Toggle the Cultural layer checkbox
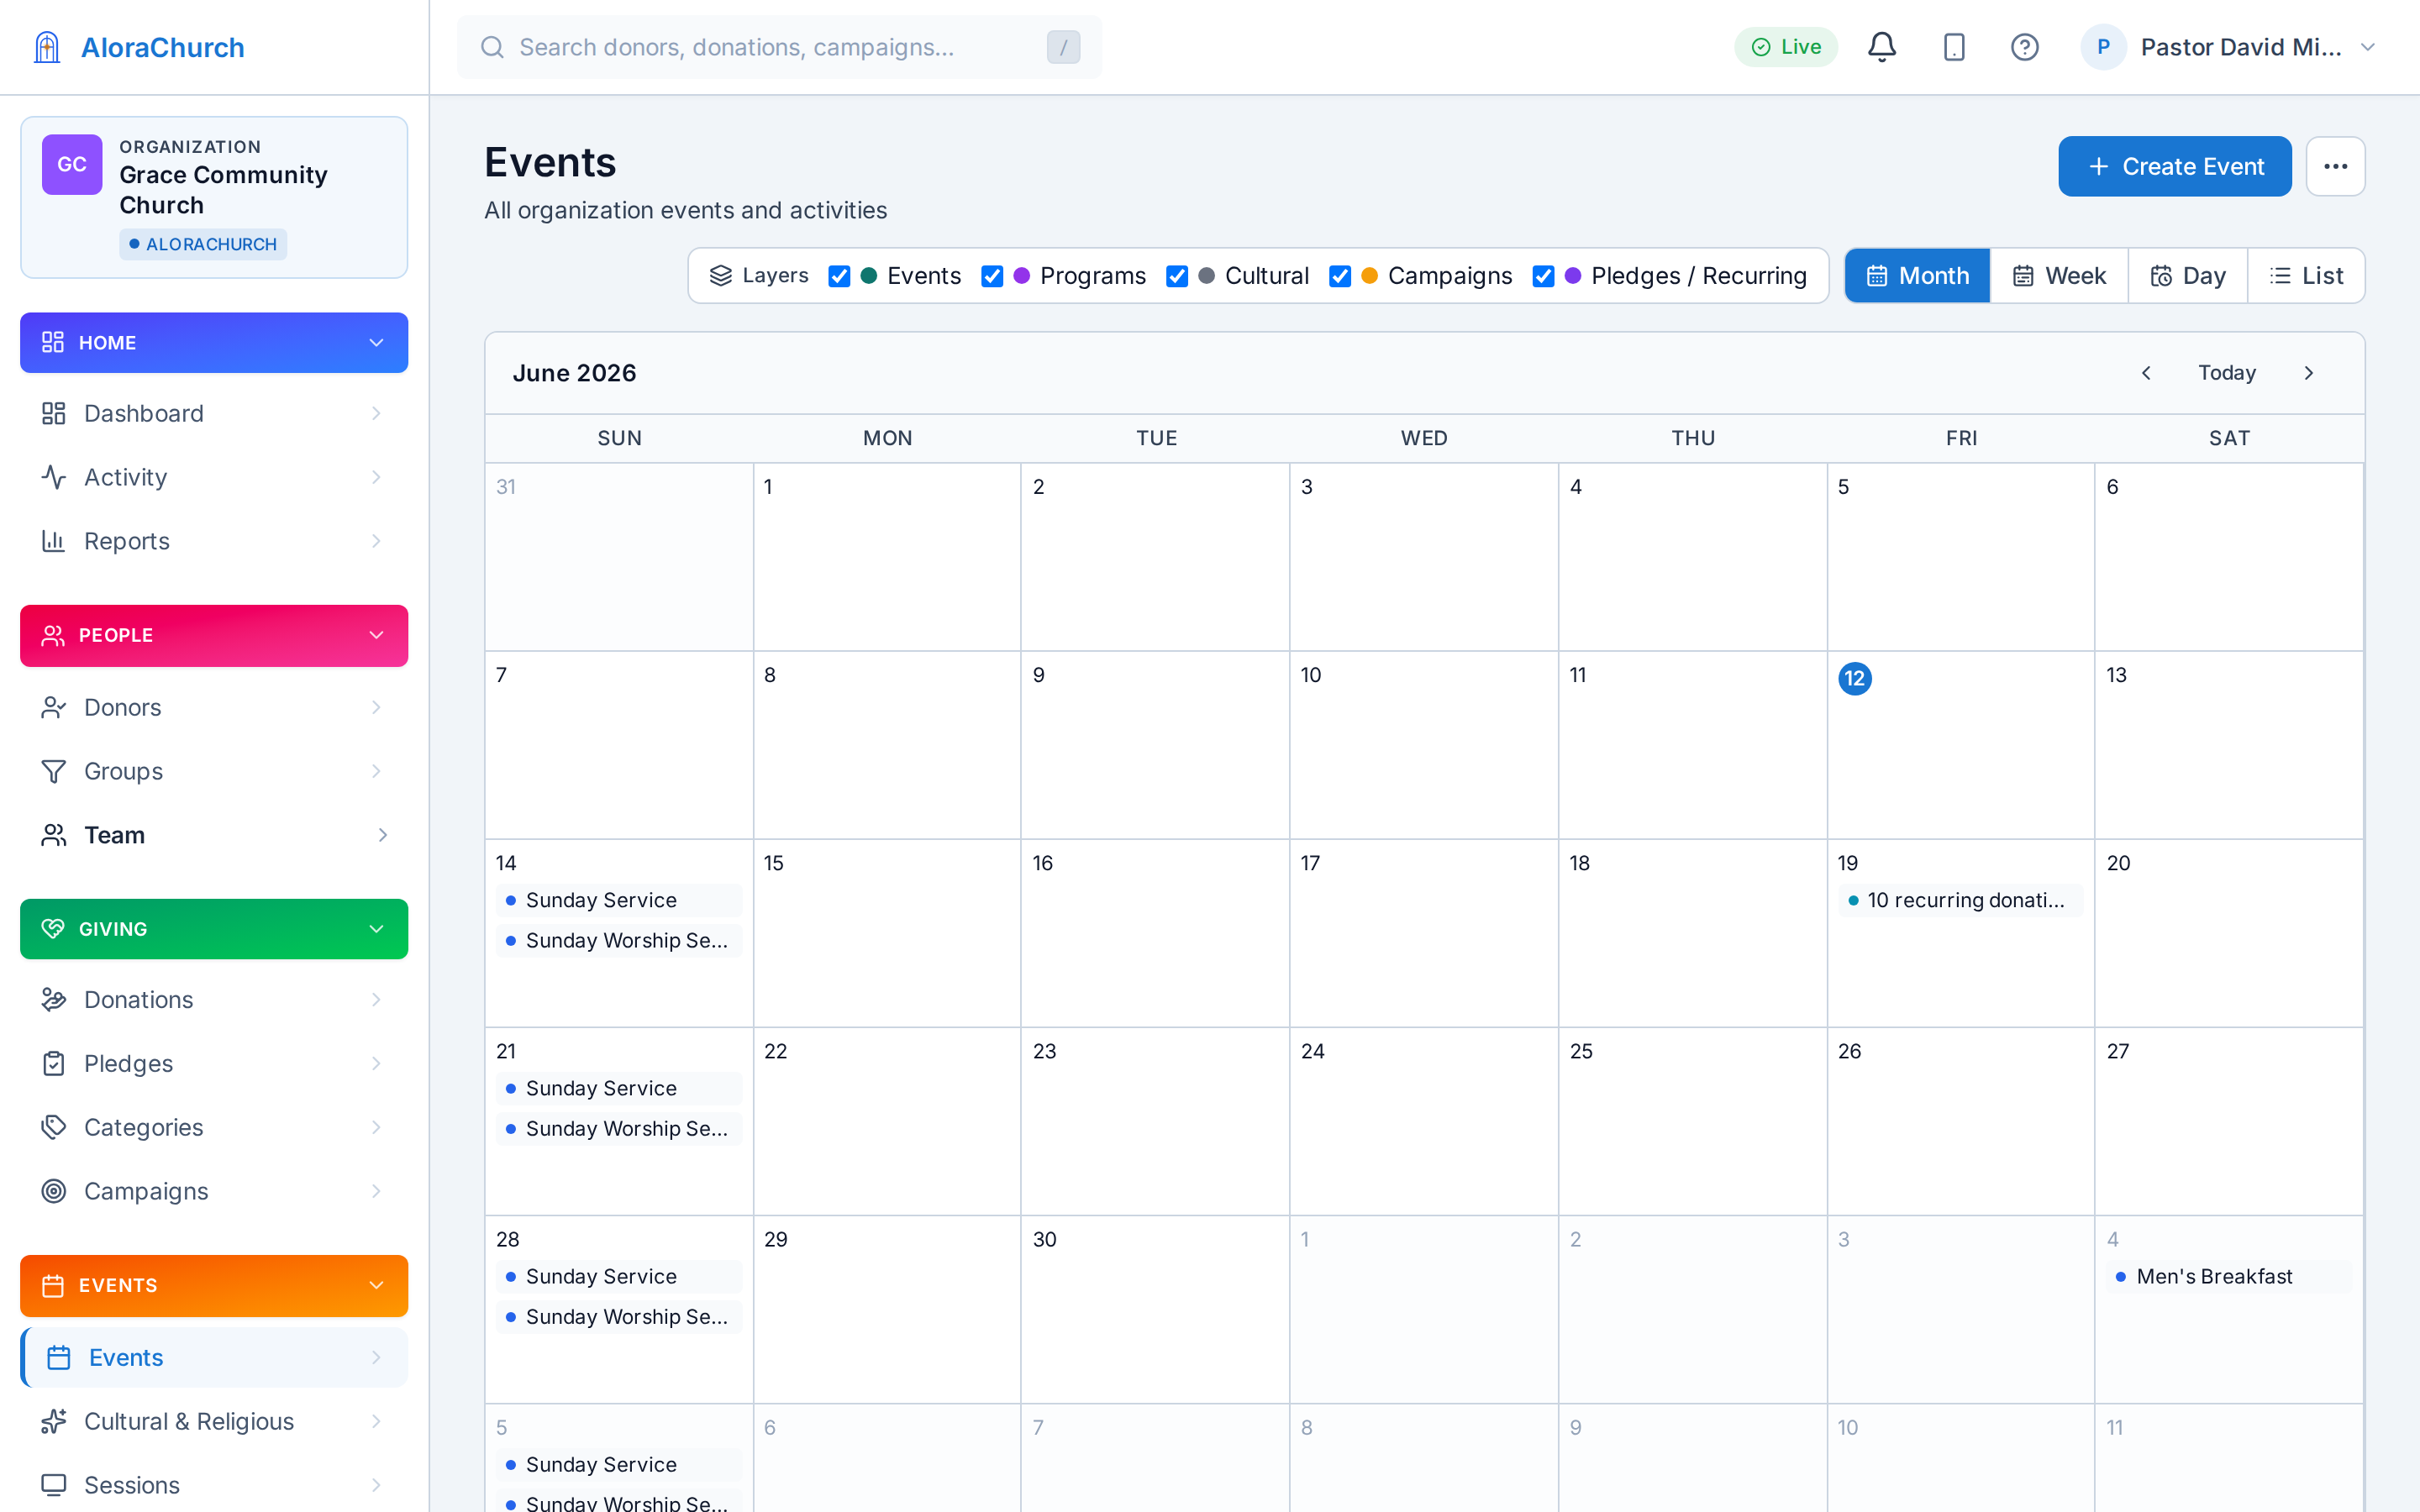2420x1512 pixels. pyautogui.click(x=1177, y=276)
